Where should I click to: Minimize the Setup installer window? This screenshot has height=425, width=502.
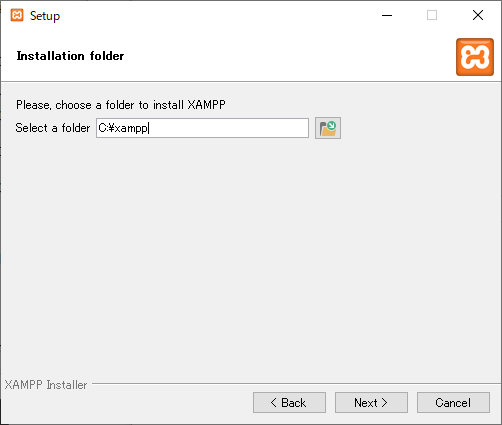coord(387,15)
